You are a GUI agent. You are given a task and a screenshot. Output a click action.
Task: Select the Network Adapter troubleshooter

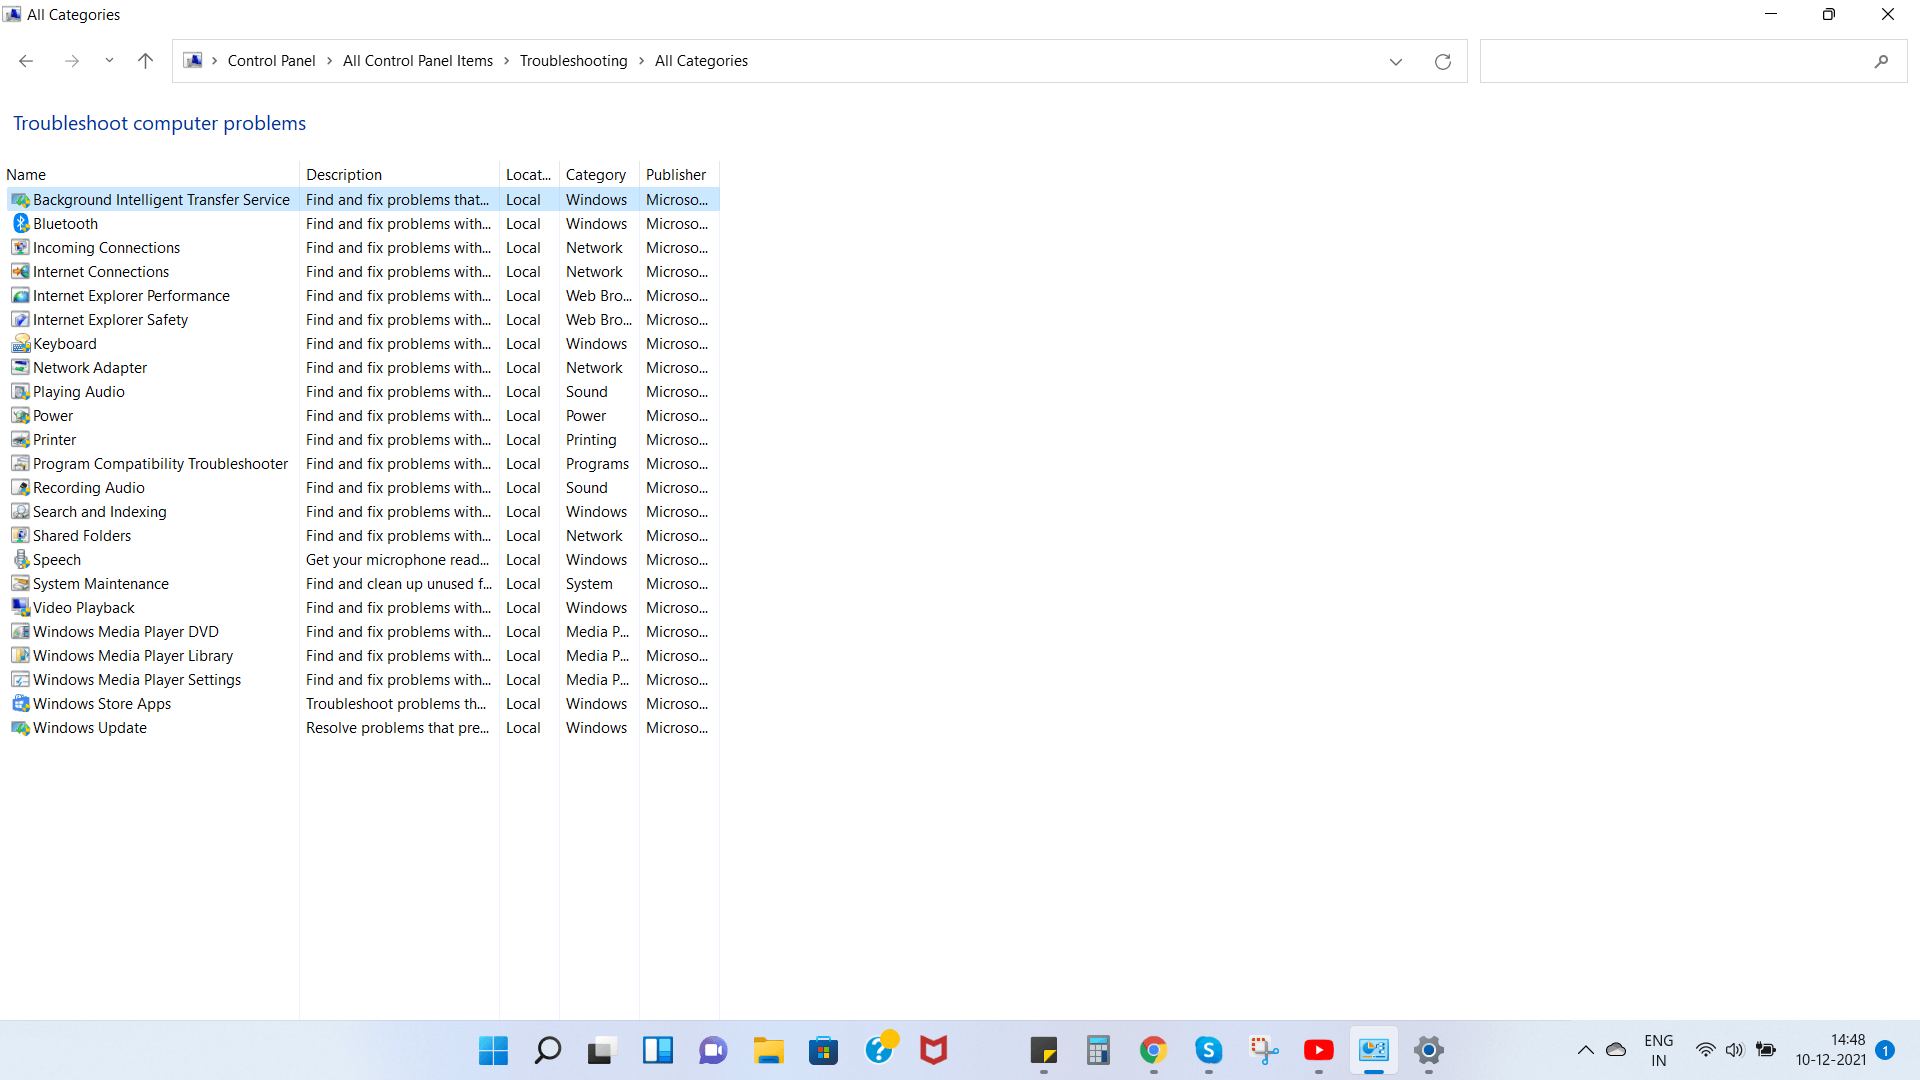click(91, 367)
